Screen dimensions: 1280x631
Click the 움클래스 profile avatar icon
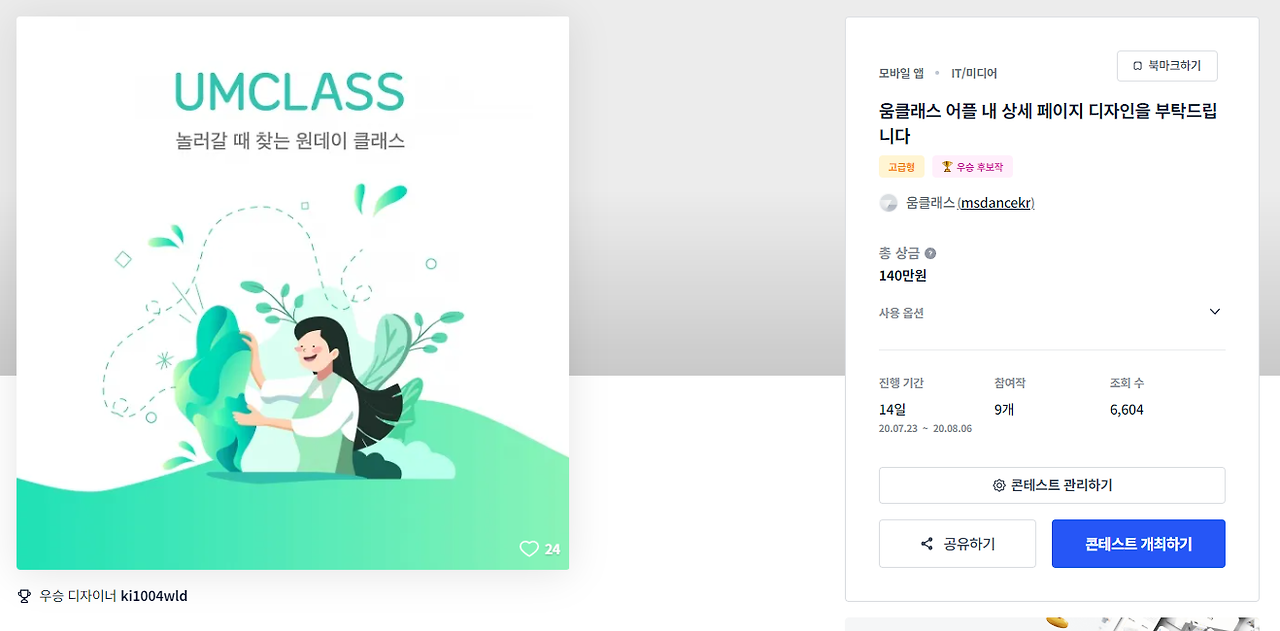pos(888,203)
